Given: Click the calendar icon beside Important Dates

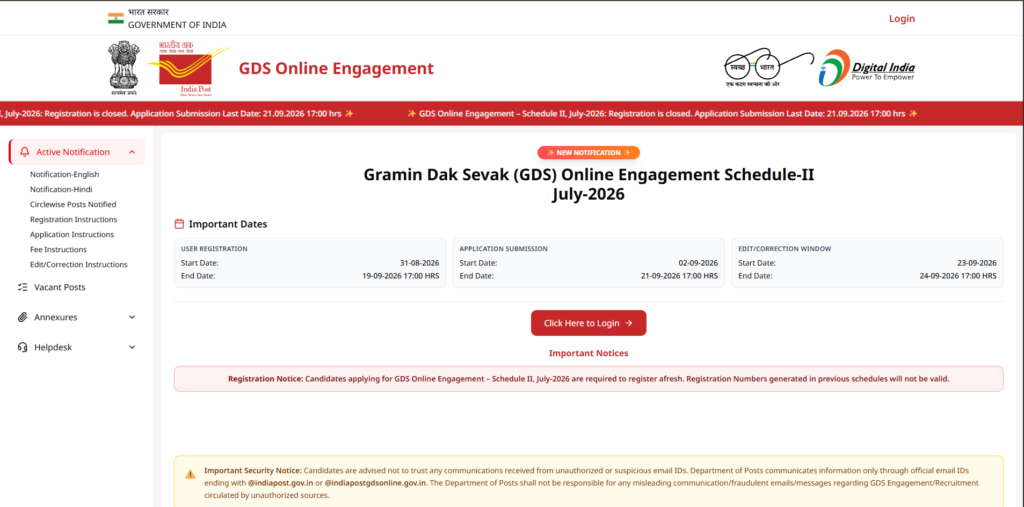Looking at the screenshot, I should pos(179,224).
